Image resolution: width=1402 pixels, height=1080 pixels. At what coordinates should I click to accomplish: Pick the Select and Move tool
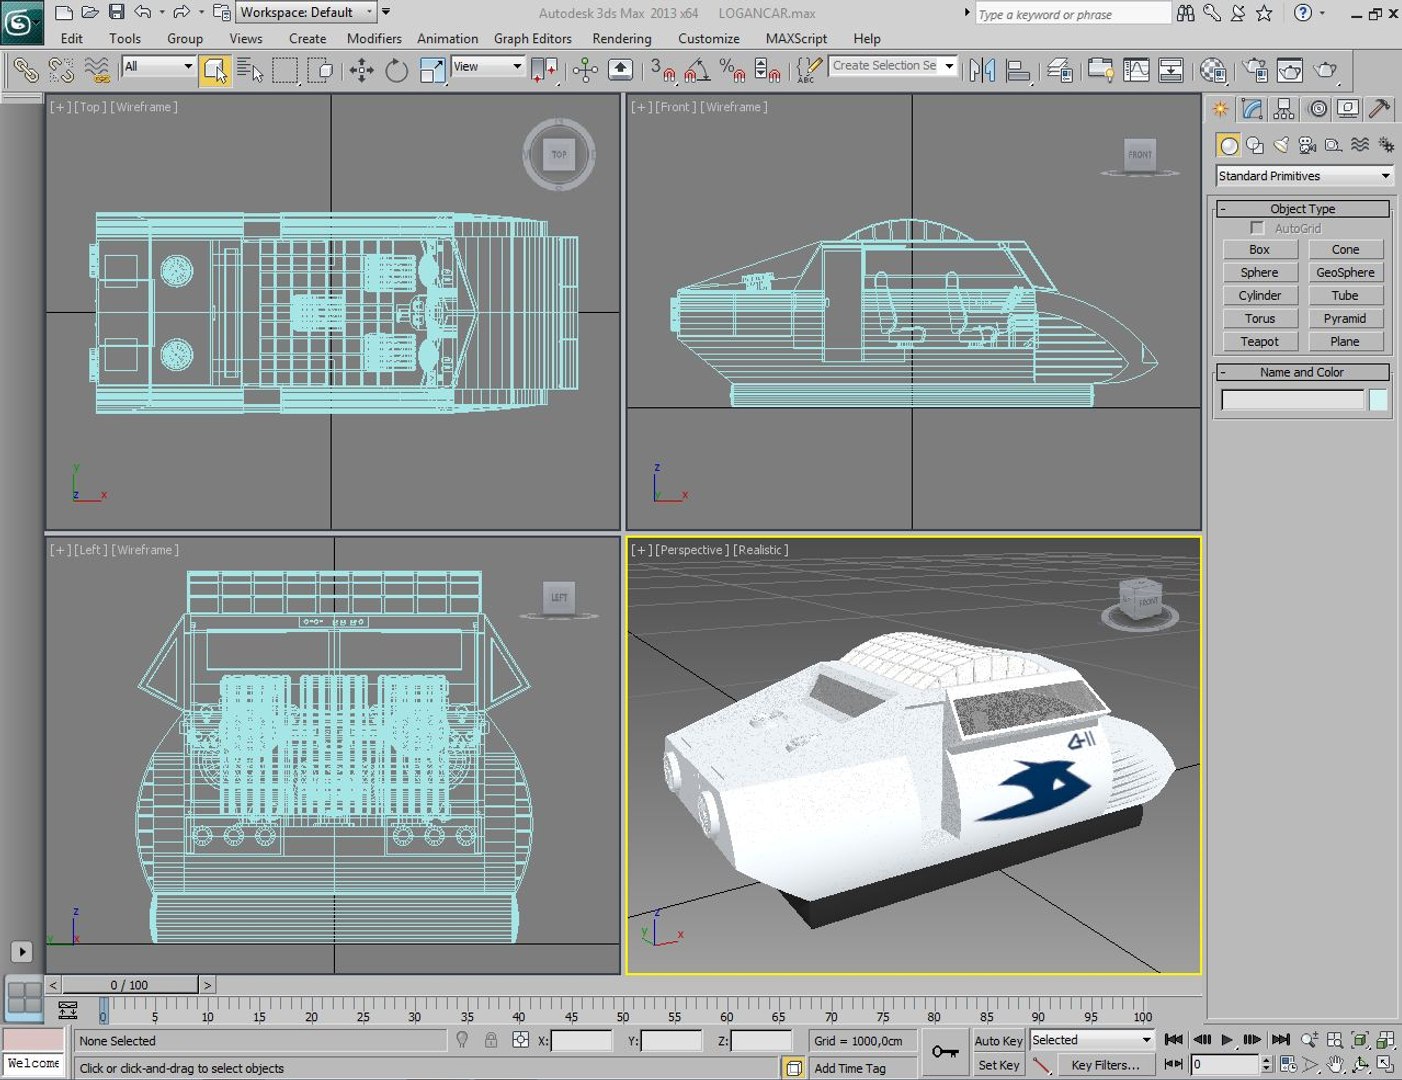[361, 70]
